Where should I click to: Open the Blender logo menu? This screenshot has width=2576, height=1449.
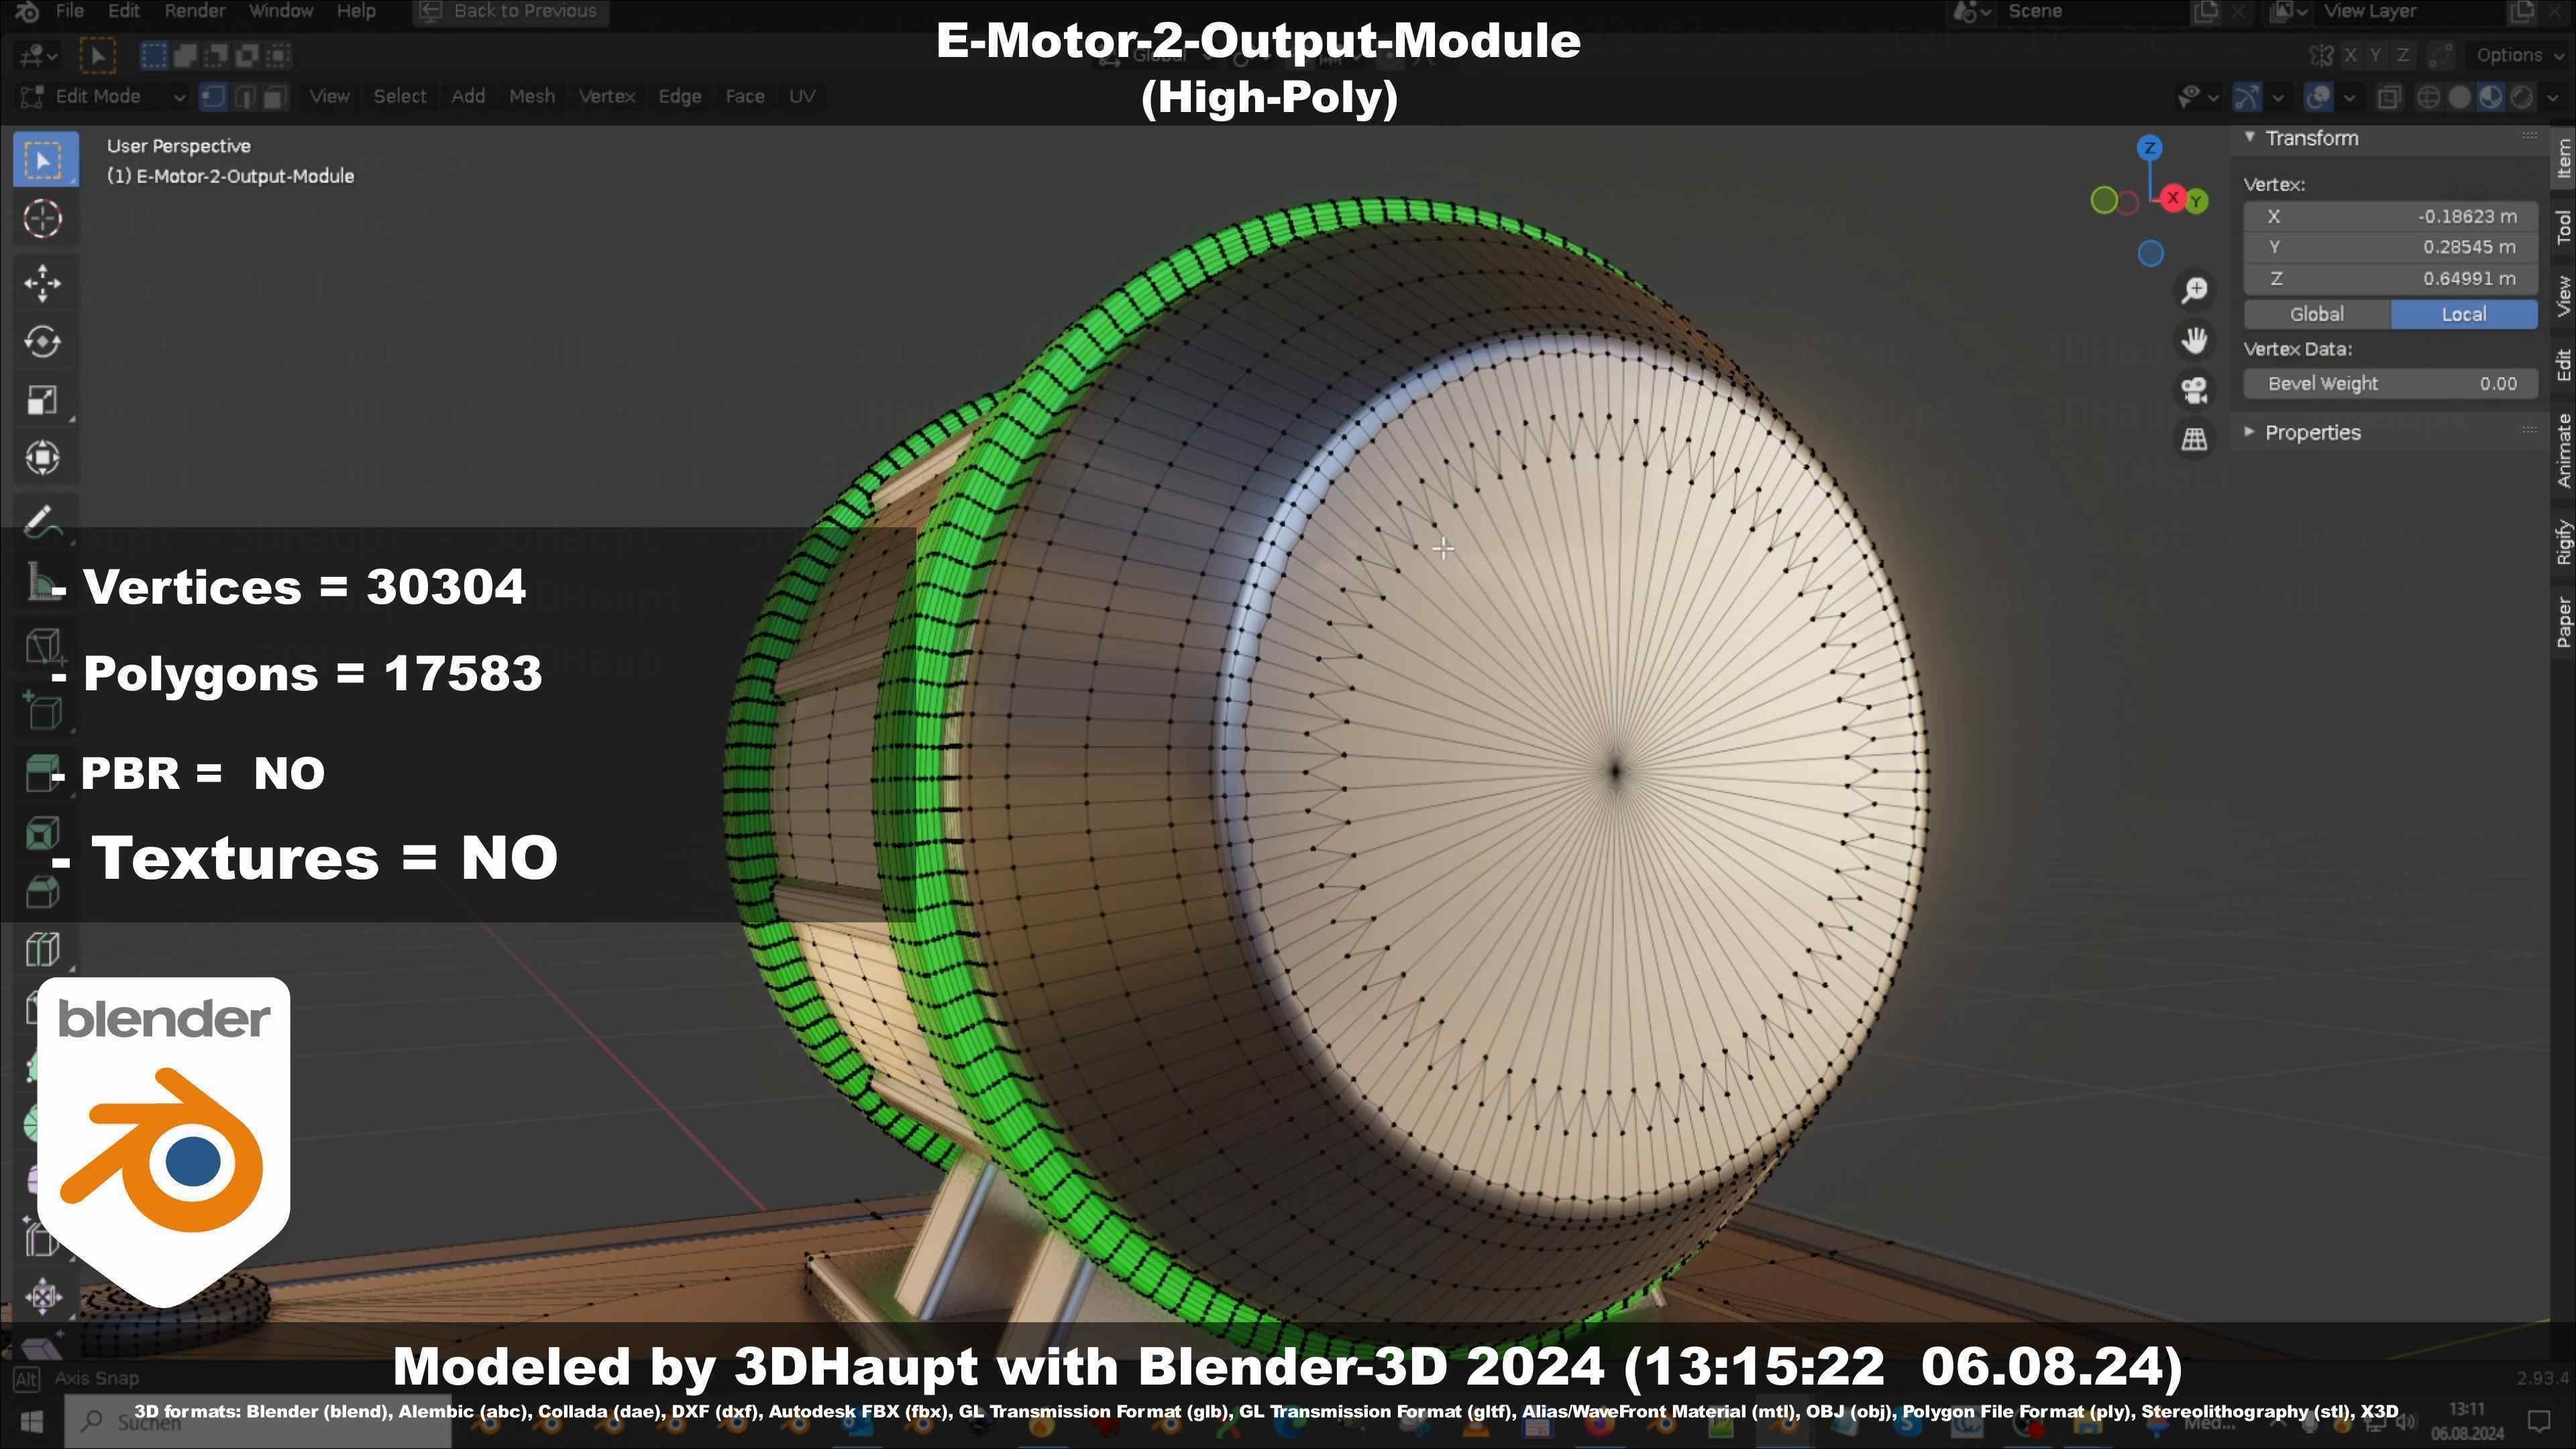click(x=27, y=11)
